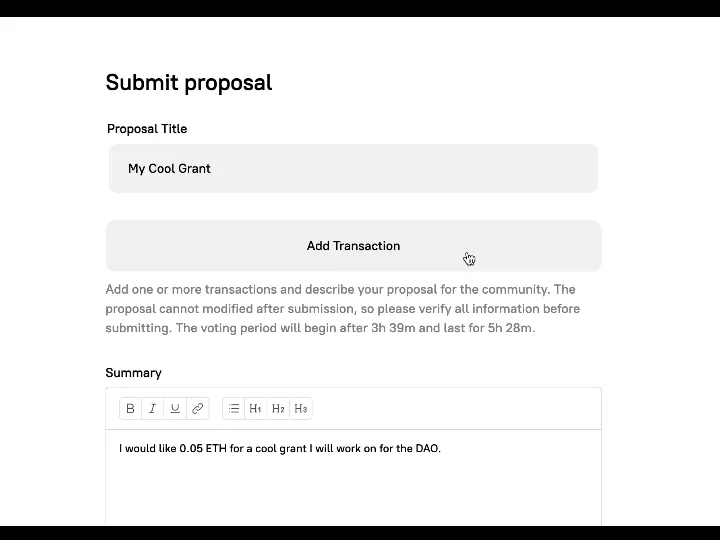Apply Heading 2 style with H2
This screenshot has height=540, width=720.
[x=278, y=408]
